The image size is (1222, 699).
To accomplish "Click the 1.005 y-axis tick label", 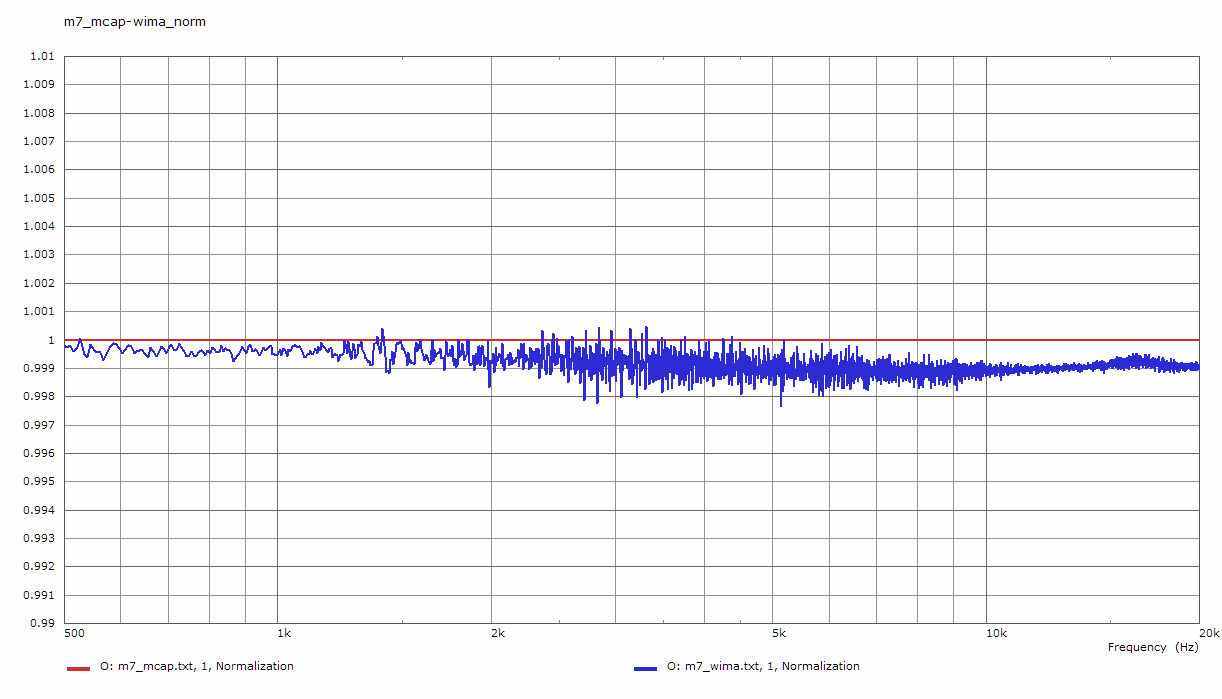I will coord(38,198).
